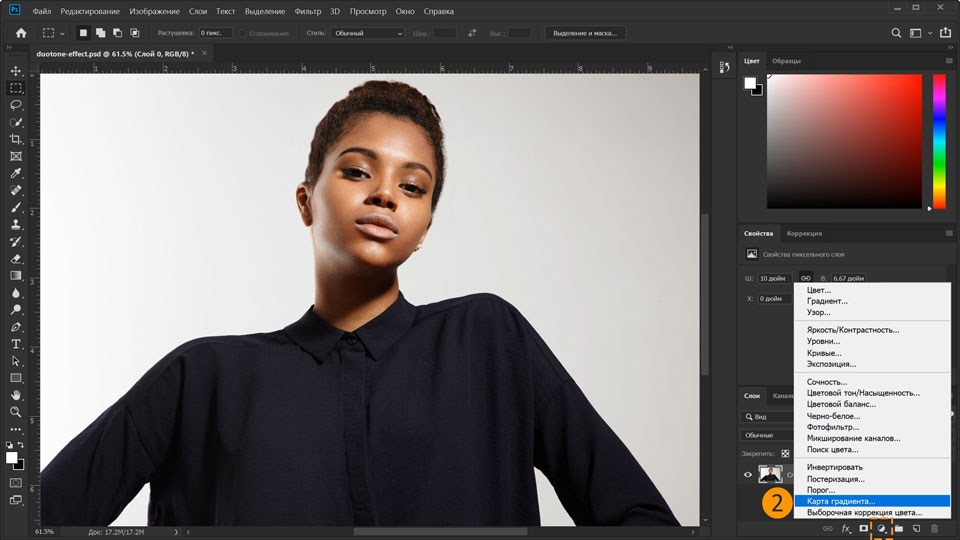Select the Crop tool
Screen dimensions: 960x540
(16, 139)
